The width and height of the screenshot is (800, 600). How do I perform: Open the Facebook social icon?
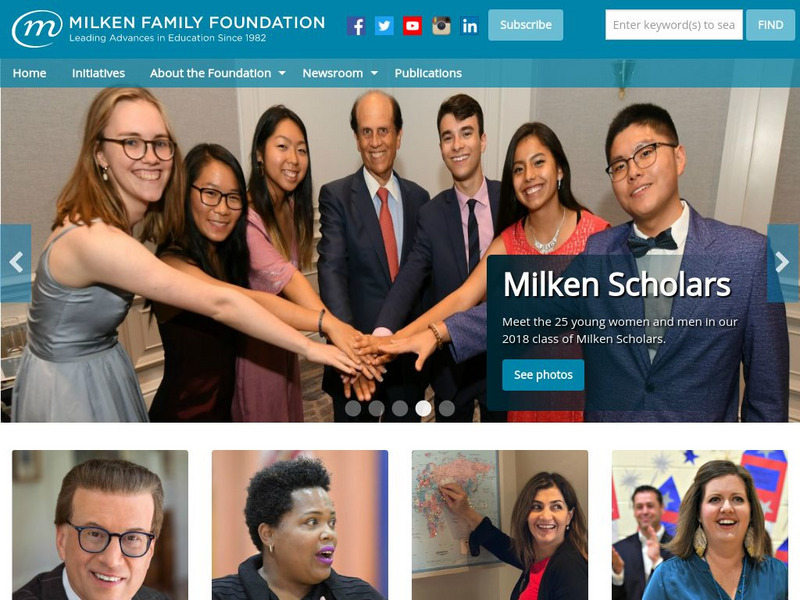point(356,26)
